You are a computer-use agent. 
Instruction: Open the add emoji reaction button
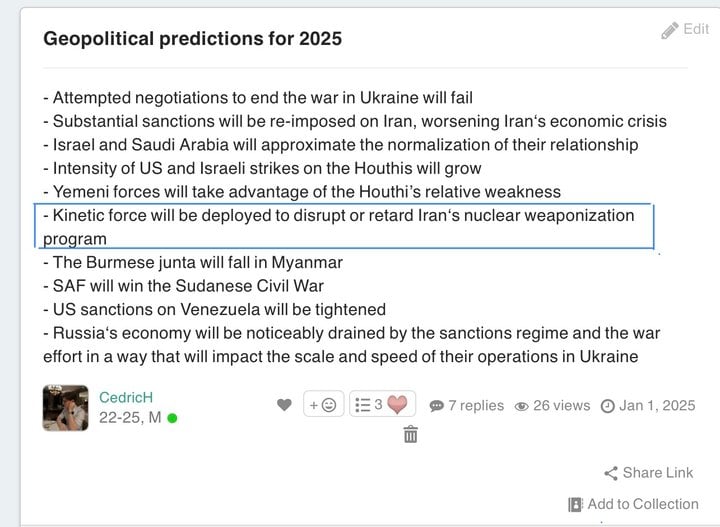click(323, 404)
